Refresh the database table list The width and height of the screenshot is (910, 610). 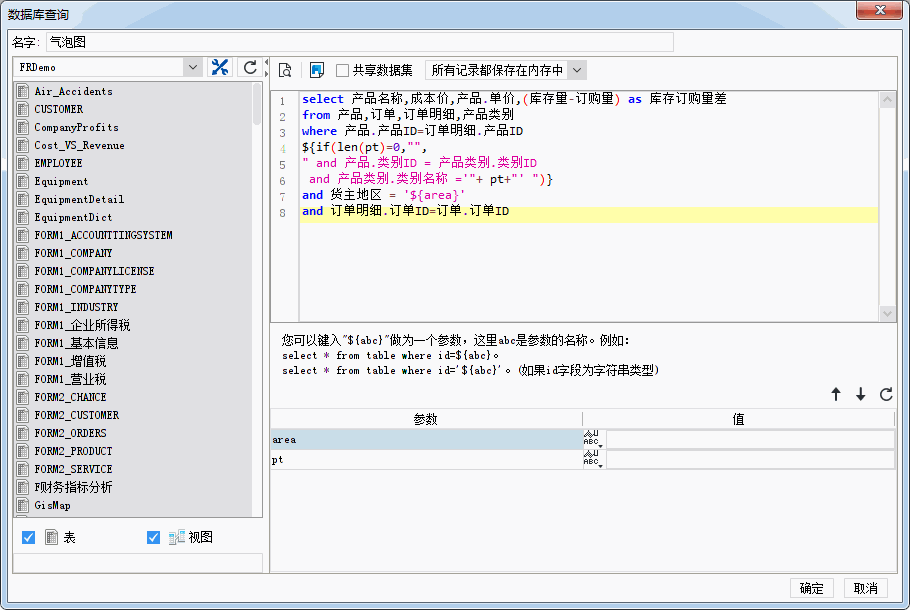(x=250, y=67)
